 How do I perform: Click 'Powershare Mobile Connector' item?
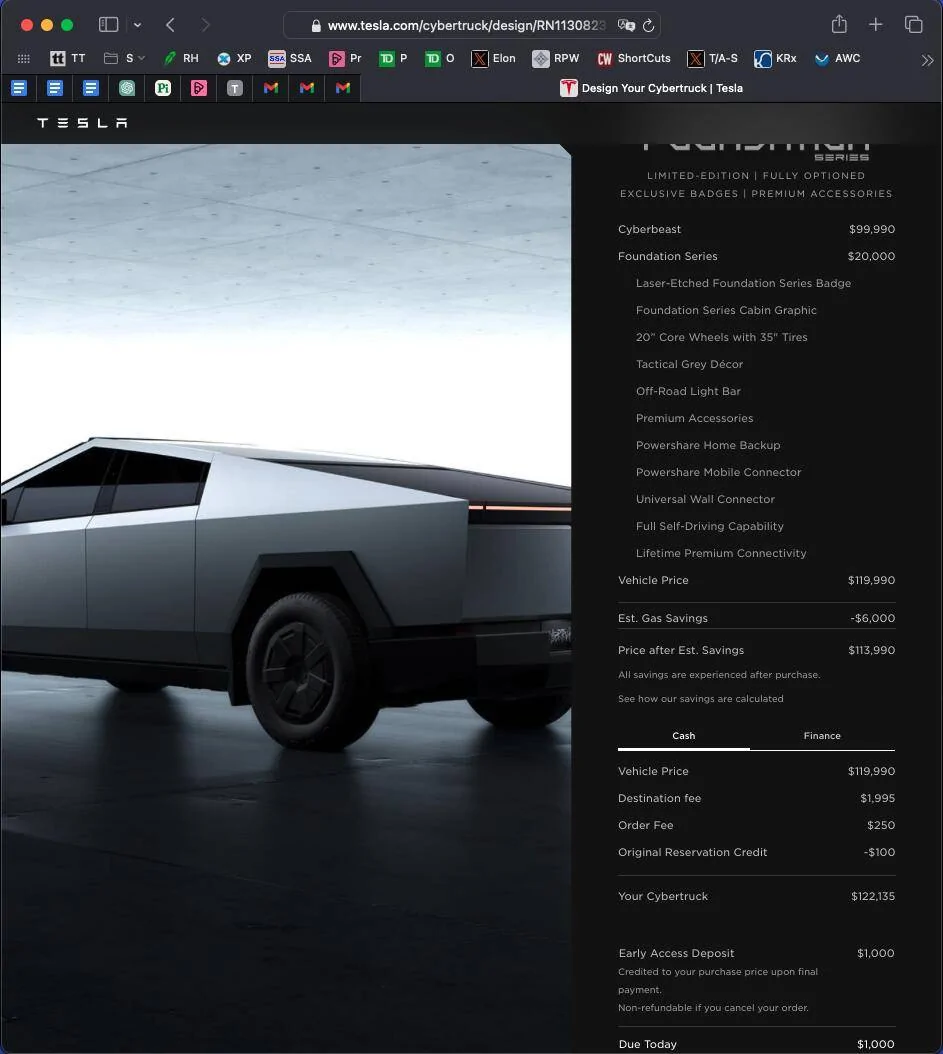tap(719, 472)
